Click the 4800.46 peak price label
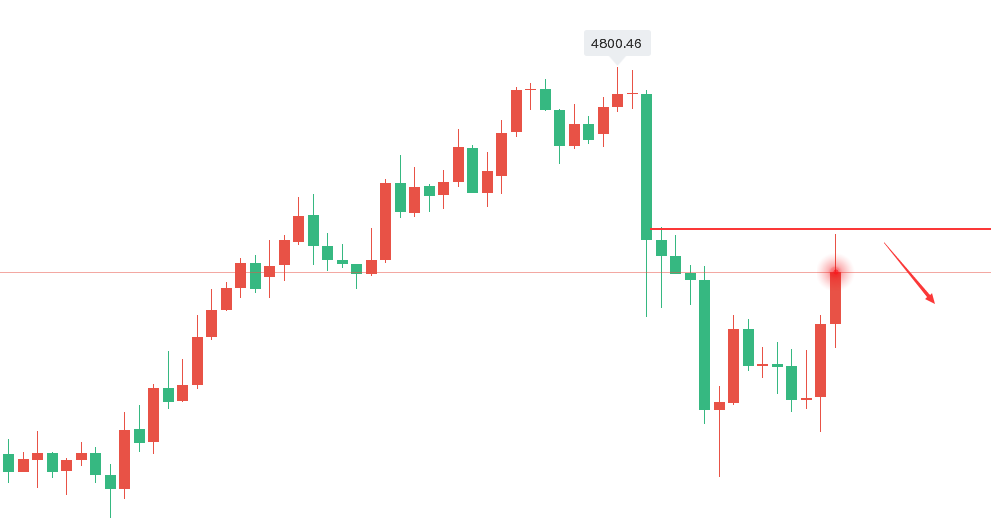This screenshot has width=991, height=523. pos(617,43)
